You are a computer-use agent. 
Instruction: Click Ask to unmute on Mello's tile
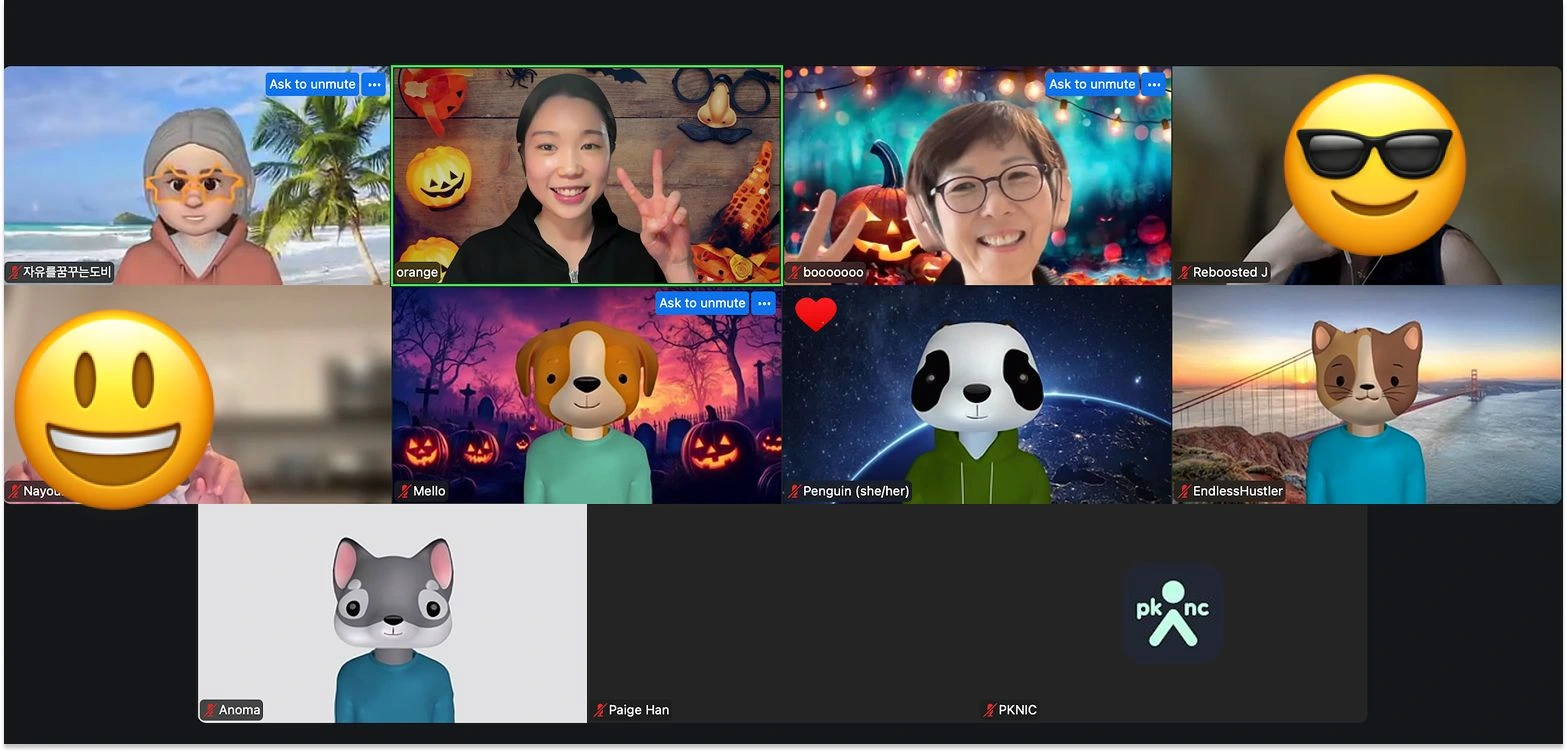pos(701,302)
